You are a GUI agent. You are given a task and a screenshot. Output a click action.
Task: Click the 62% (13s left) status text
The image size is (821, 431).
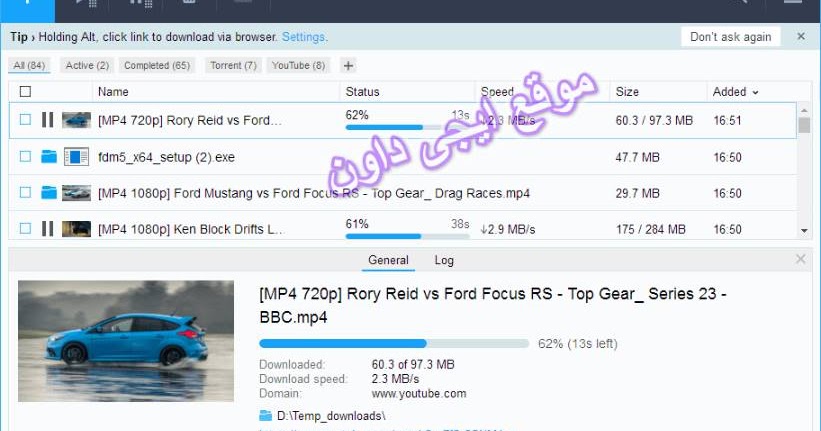click(578, 344)
